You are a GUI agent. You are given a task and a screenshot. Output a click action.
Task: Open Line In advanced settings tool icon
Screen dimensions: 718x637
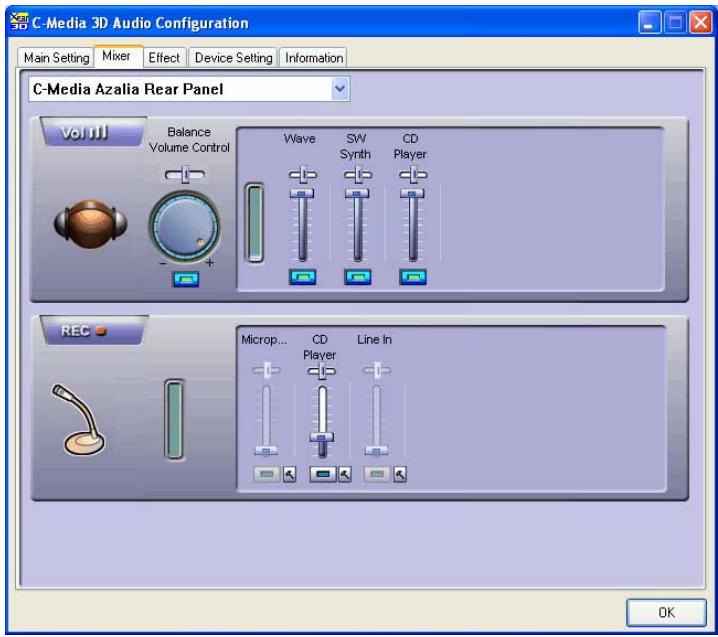coord(400,474)
